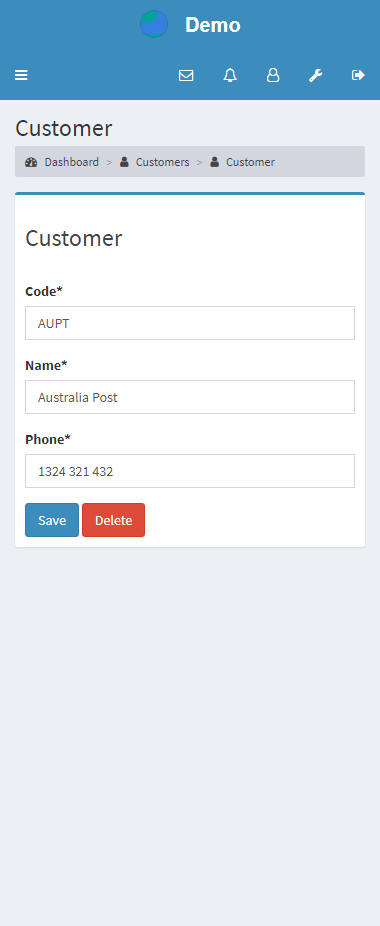Click the dashboard gauge icon in breadcrumb
Image resolution: width=380 pixels, height=926 pixels.
tap(31, 162)
